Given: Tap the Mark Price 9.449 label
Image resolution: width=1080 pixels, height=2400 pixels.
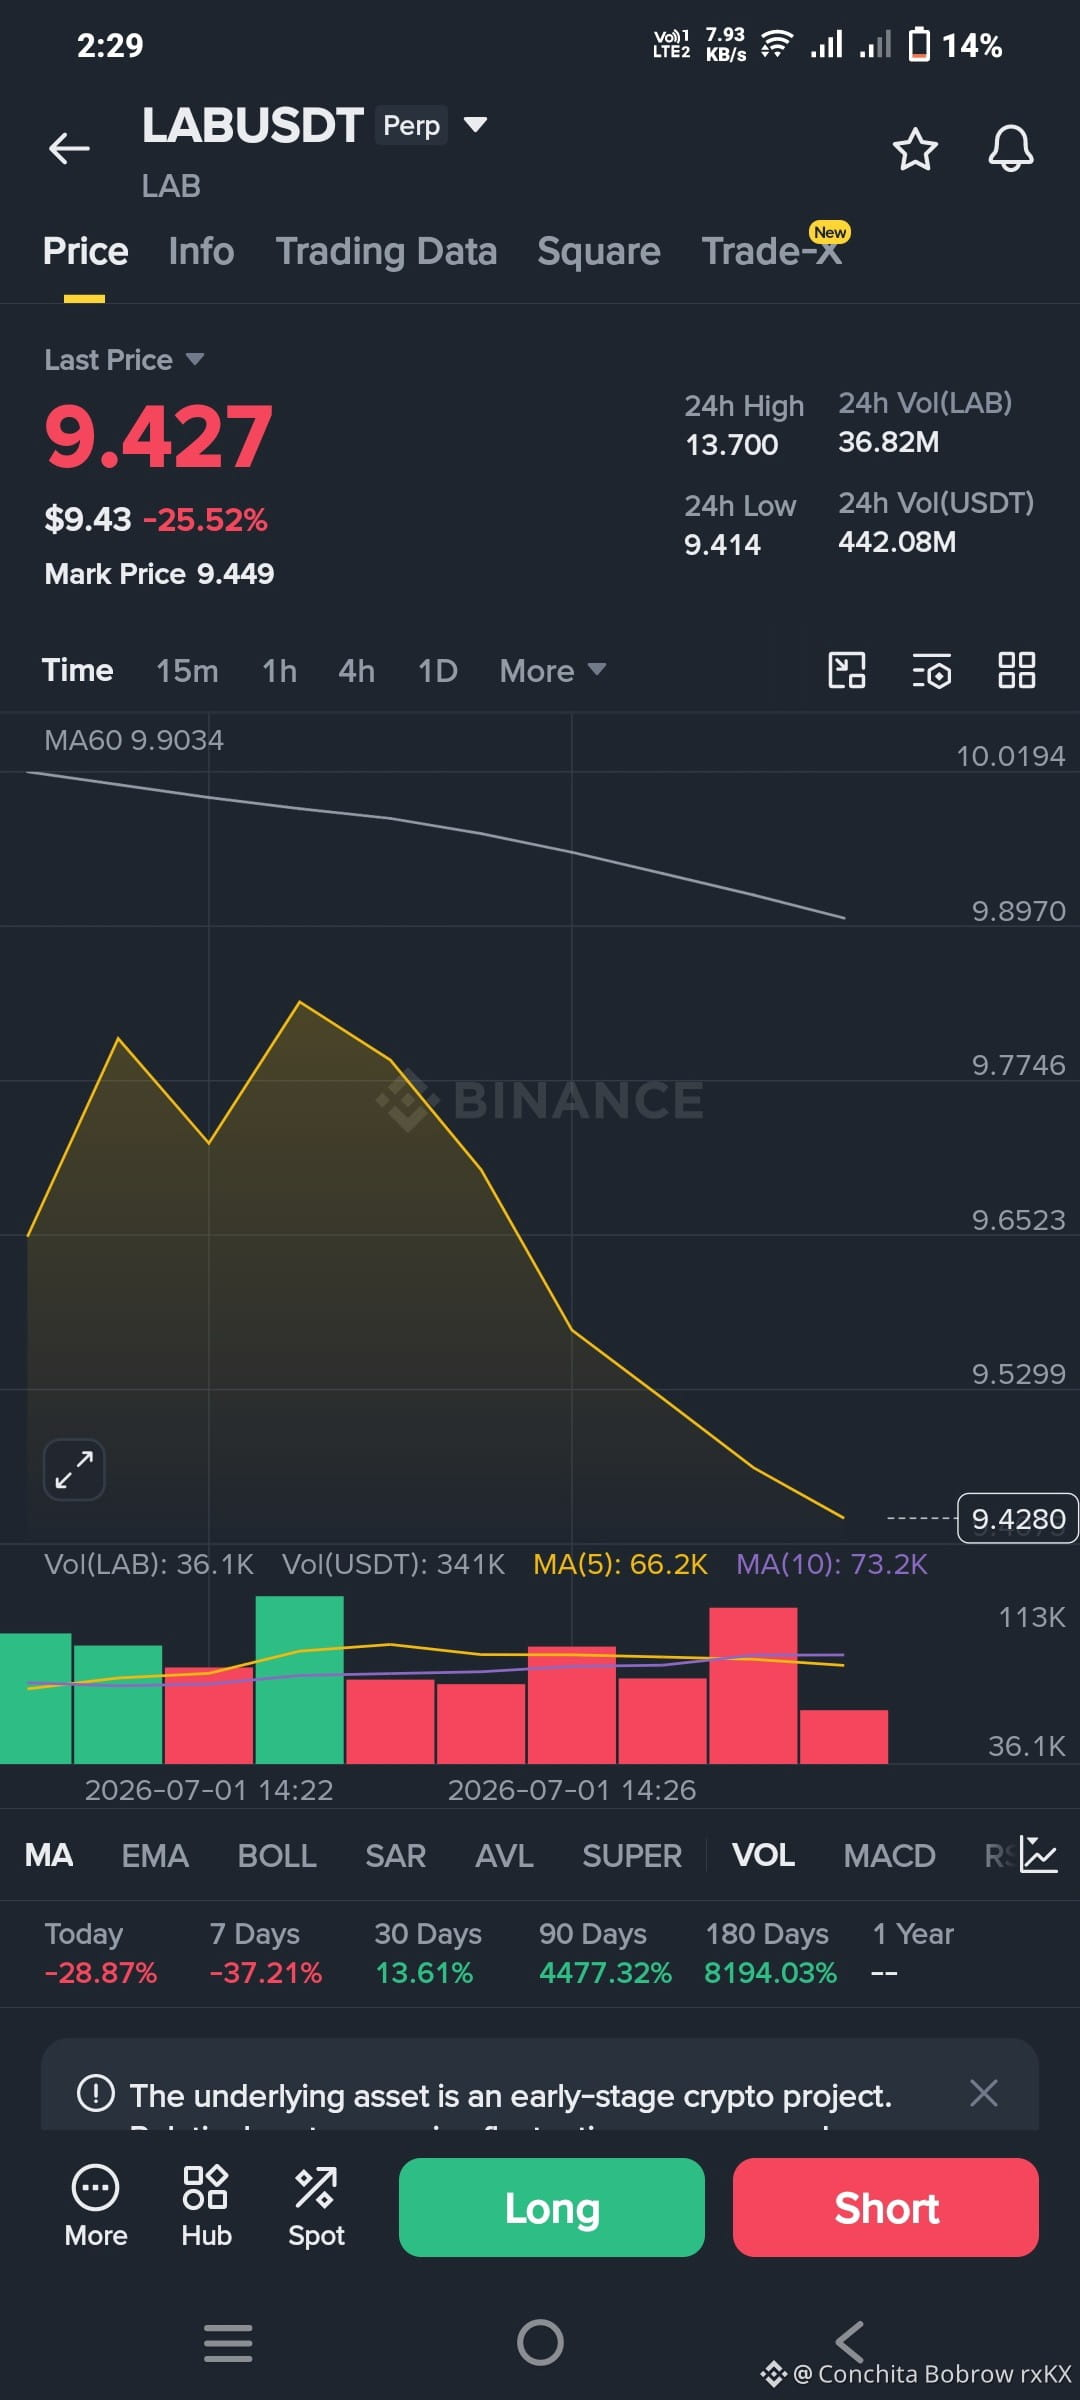Looking at the screenshot, I should (159, 574).
